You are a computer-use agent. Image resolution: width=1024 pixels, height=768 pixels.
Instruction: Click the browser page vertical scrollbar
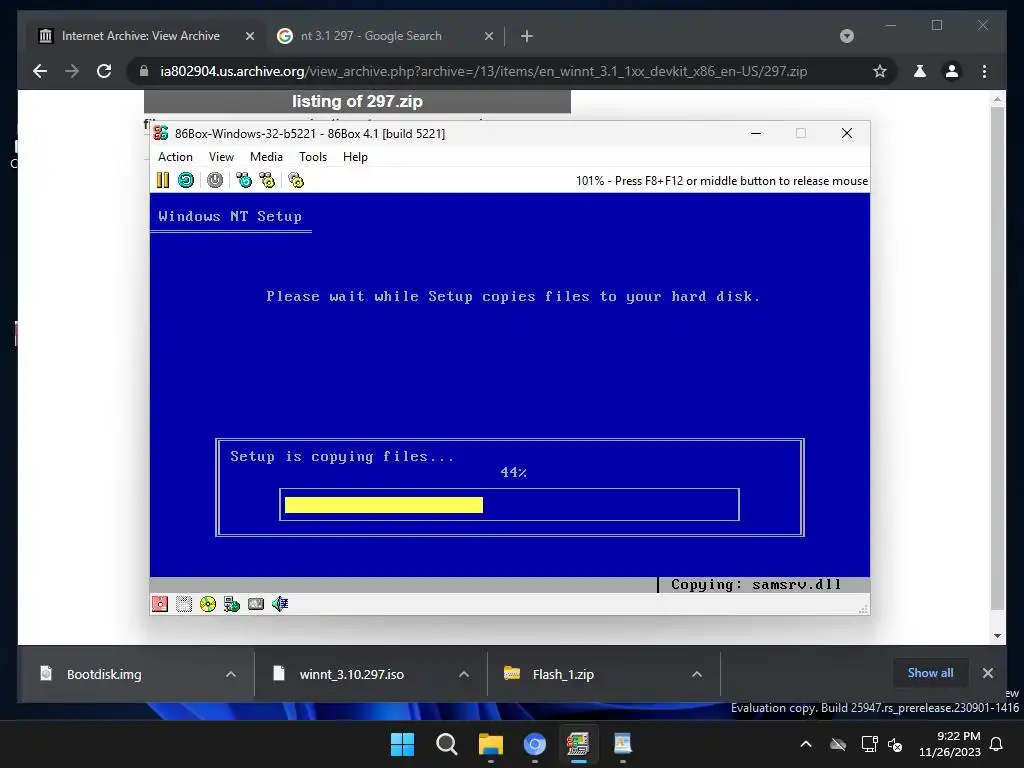(x=997, y=358)
